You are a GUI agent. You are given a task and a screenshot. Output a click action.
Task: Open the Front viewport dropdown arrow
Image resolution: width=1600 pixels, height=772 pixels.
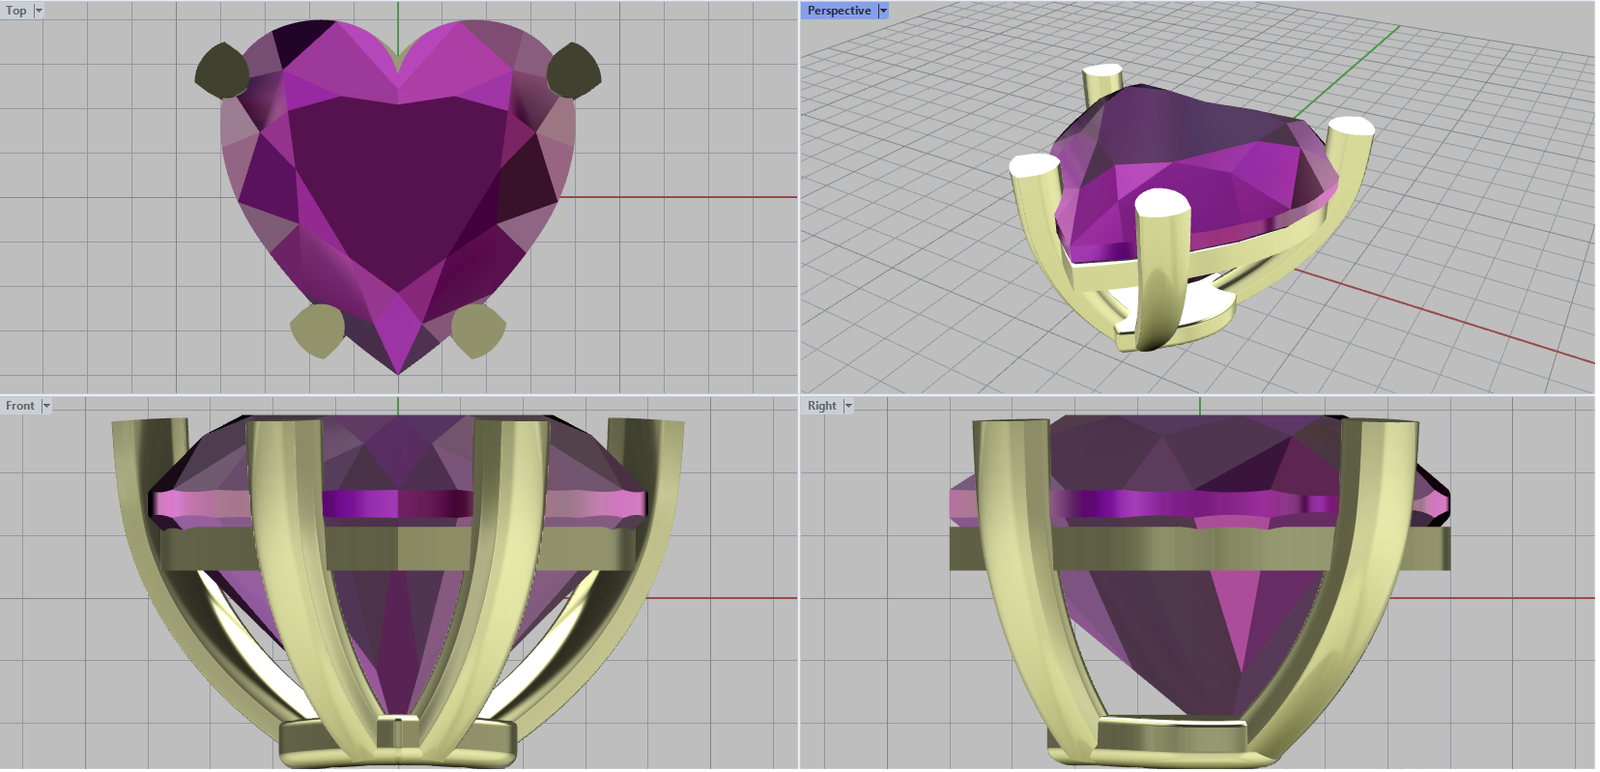46,406
